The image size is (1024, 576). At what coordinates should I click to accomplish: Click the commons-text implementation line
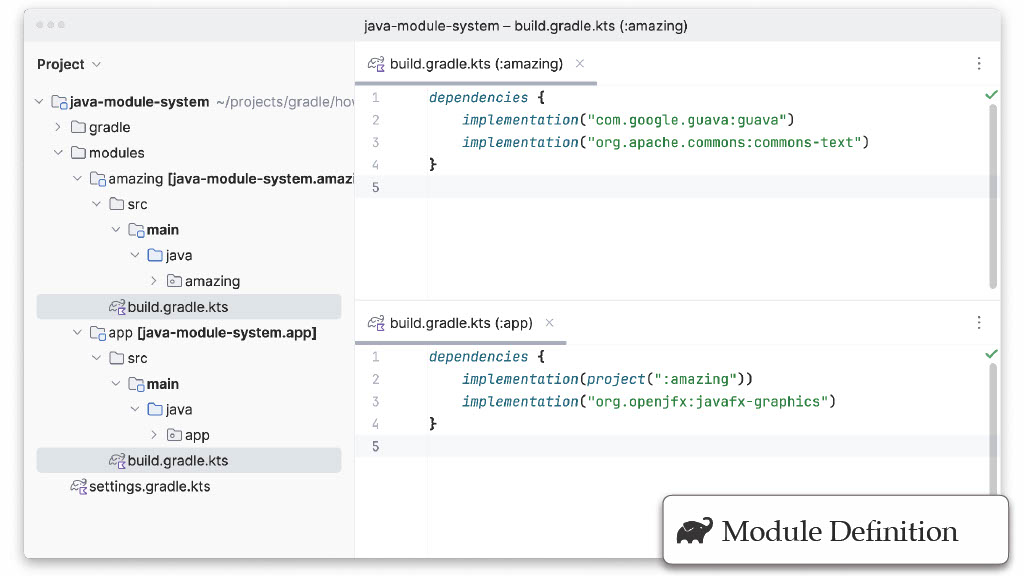[665, 142]
